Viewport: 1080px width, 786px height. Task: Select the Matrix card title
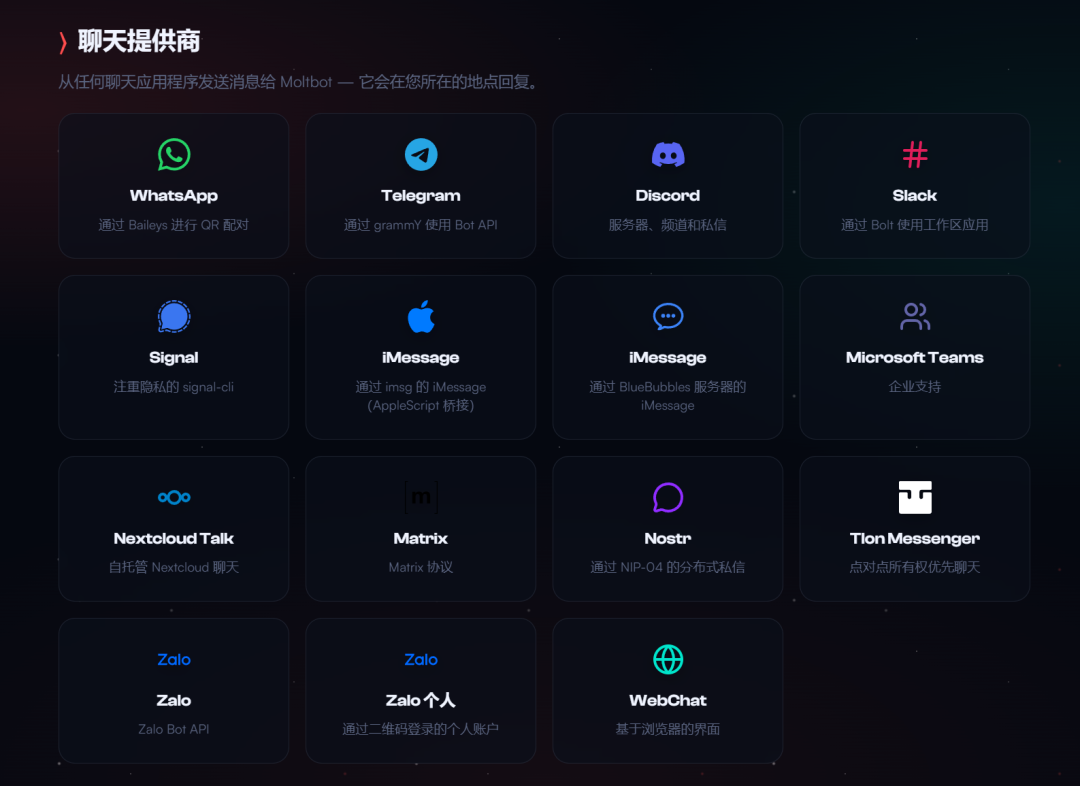pyautogui.click(x=421, y=538)
